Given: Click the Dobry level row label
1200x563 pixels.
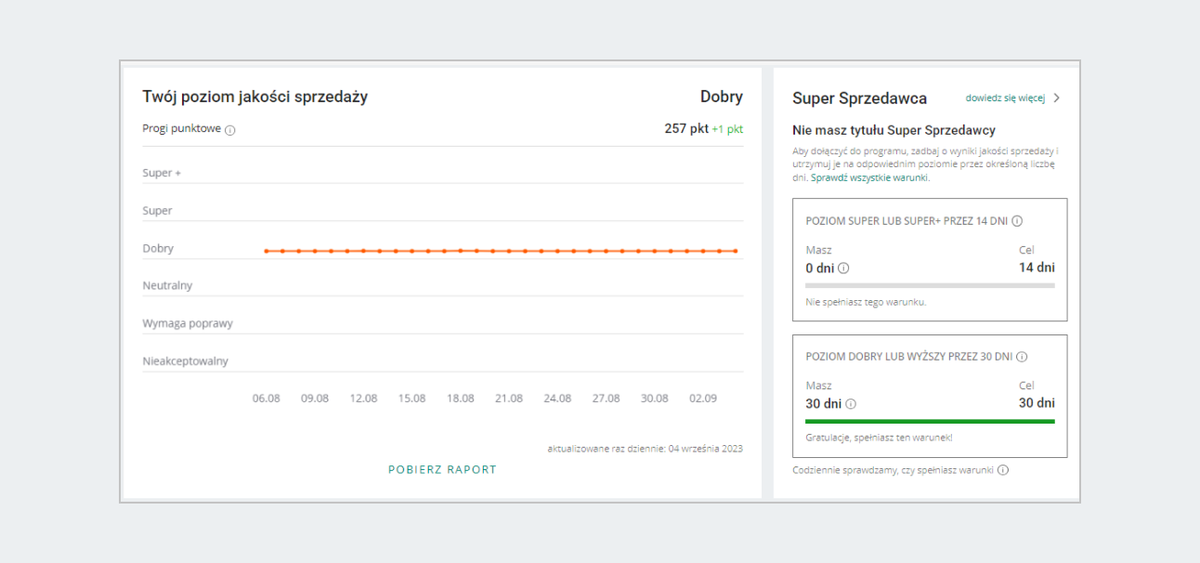Looking at the screenshot, I should [158, 248].
